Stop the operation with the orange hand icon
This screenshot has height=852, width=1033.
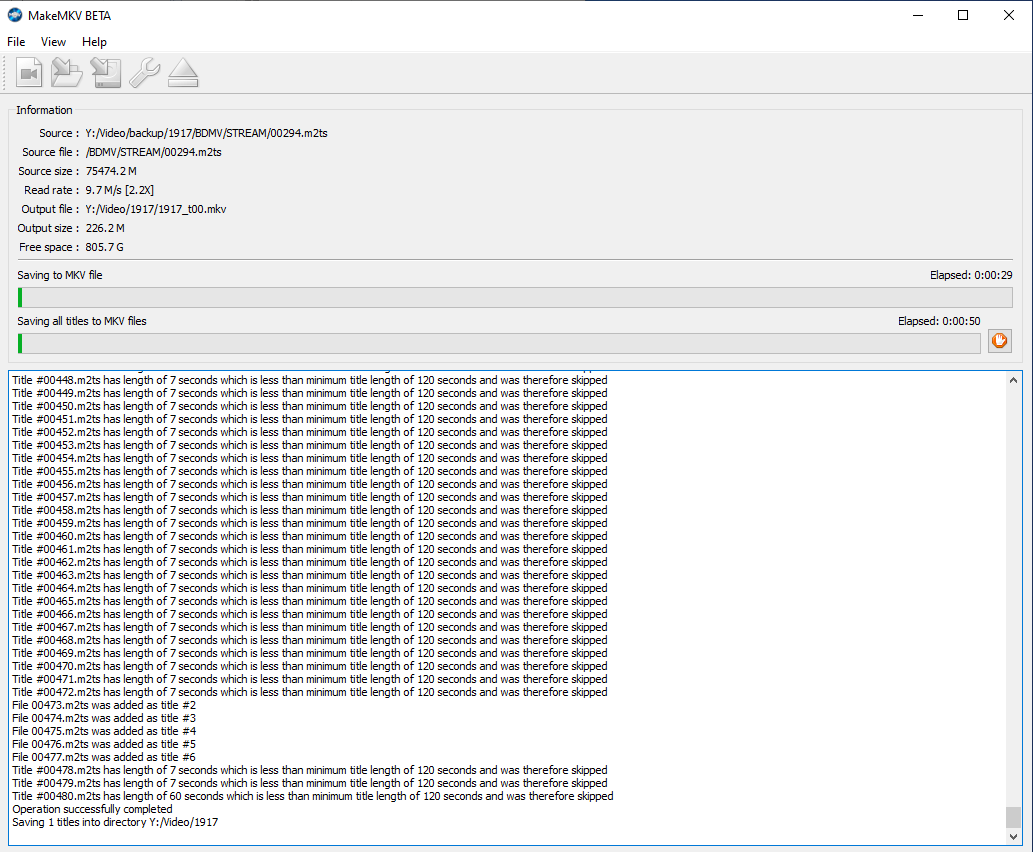[999, 341]
